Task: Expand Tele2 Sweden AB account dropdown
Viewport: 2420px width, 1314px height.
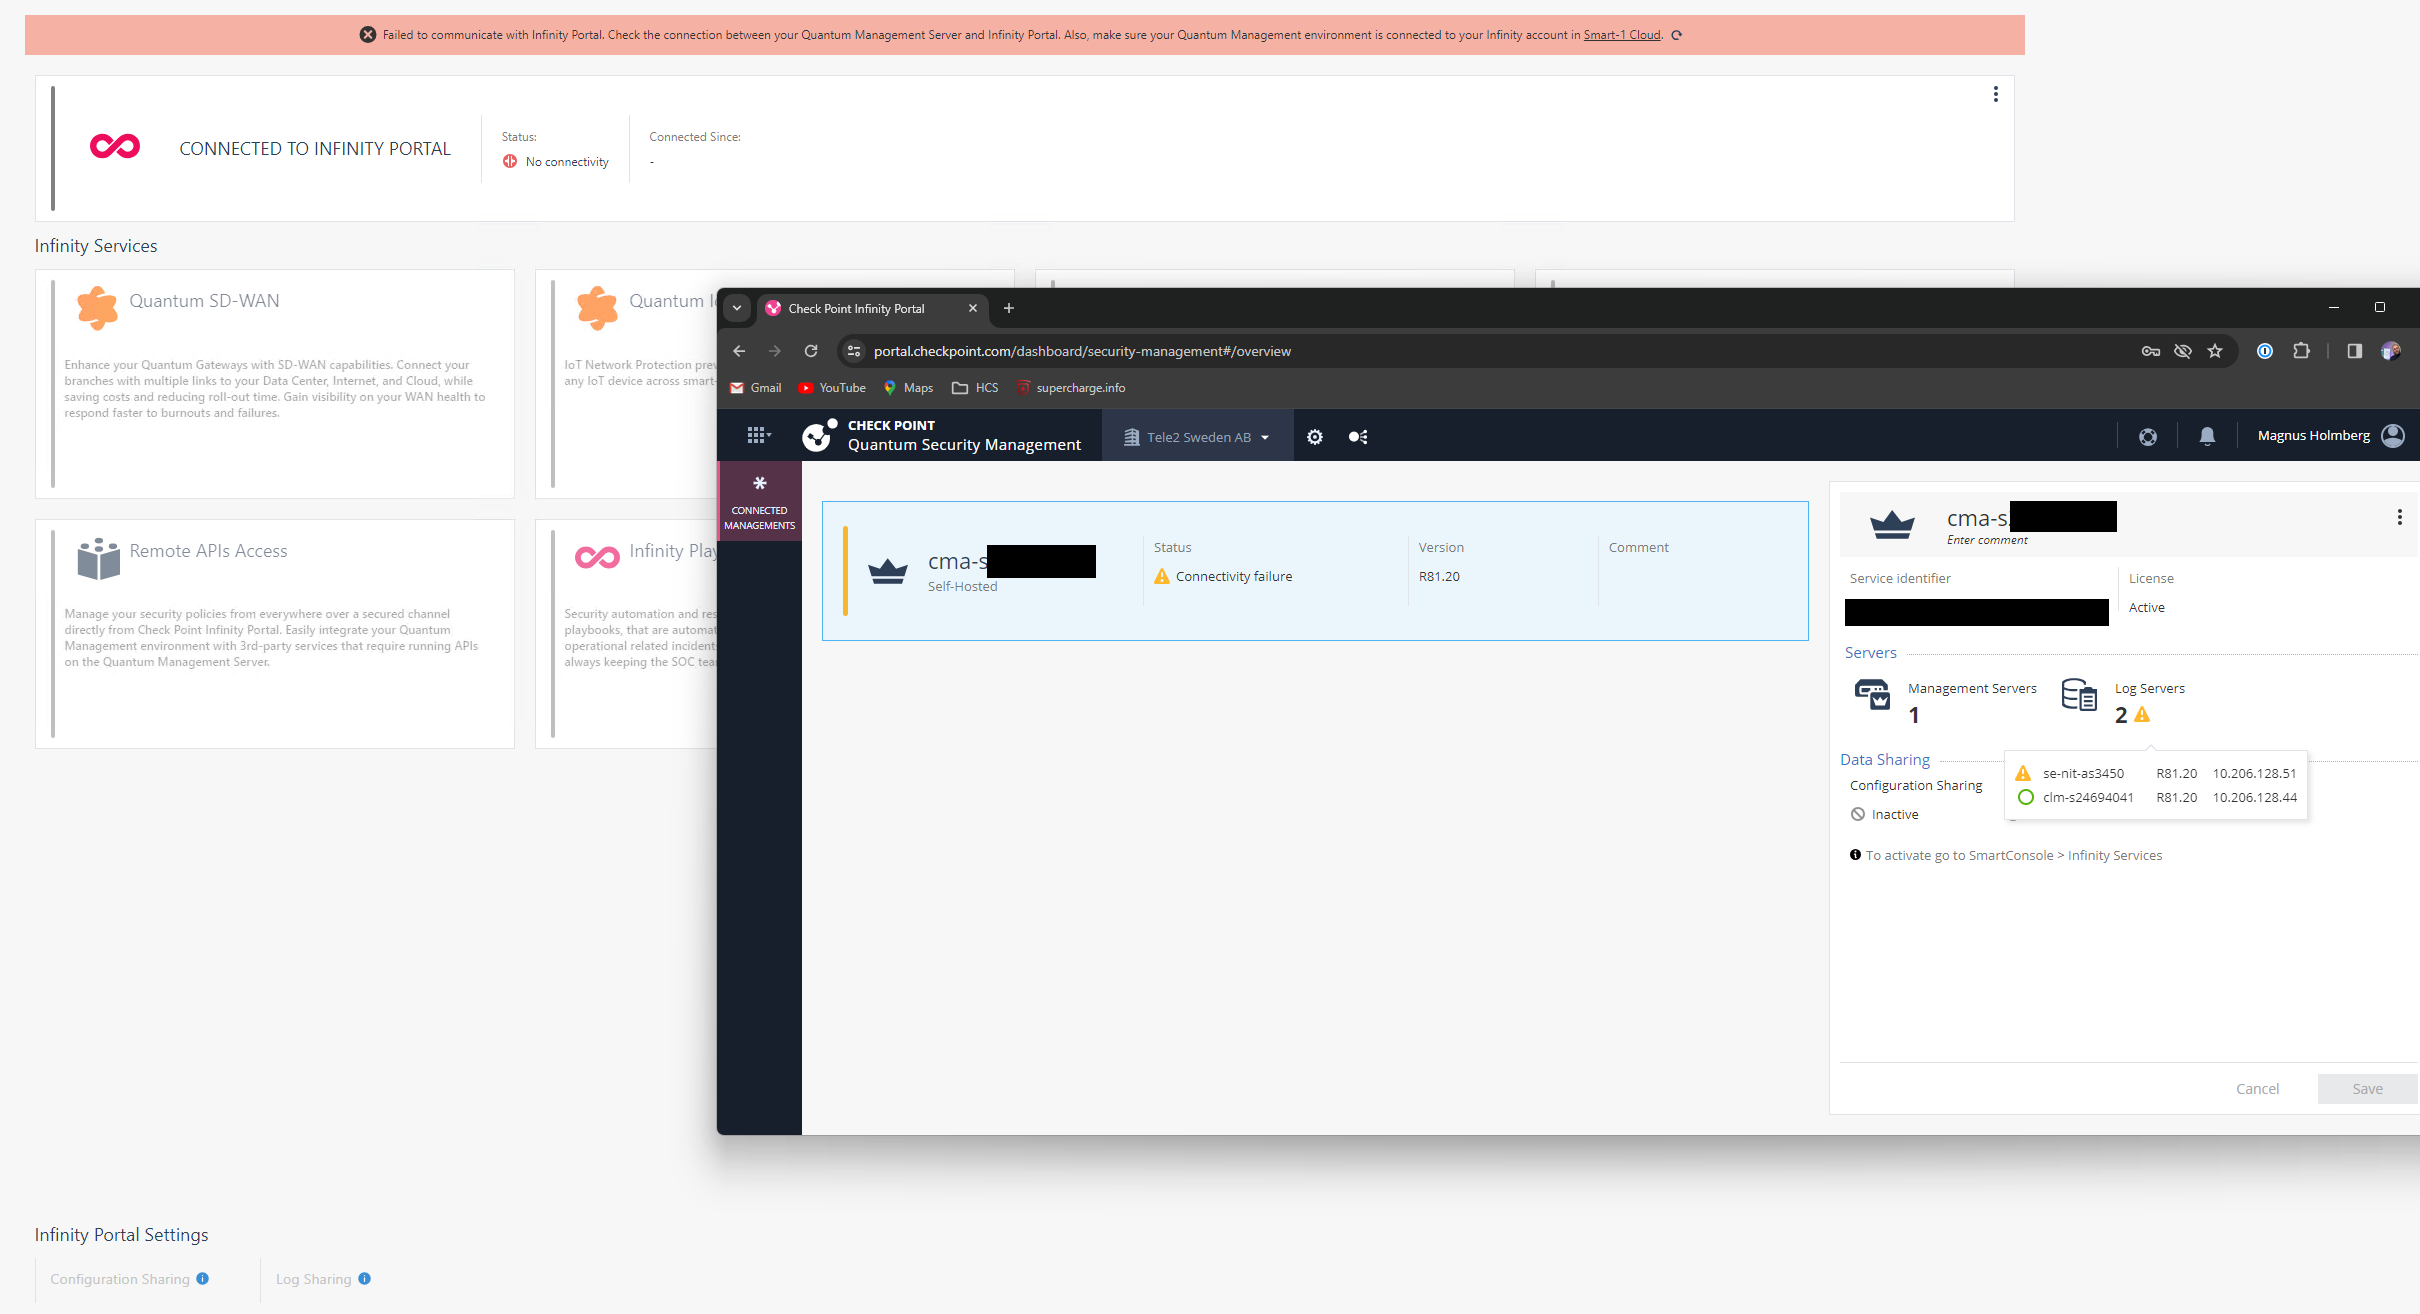Action: [x=1197, y=437]
